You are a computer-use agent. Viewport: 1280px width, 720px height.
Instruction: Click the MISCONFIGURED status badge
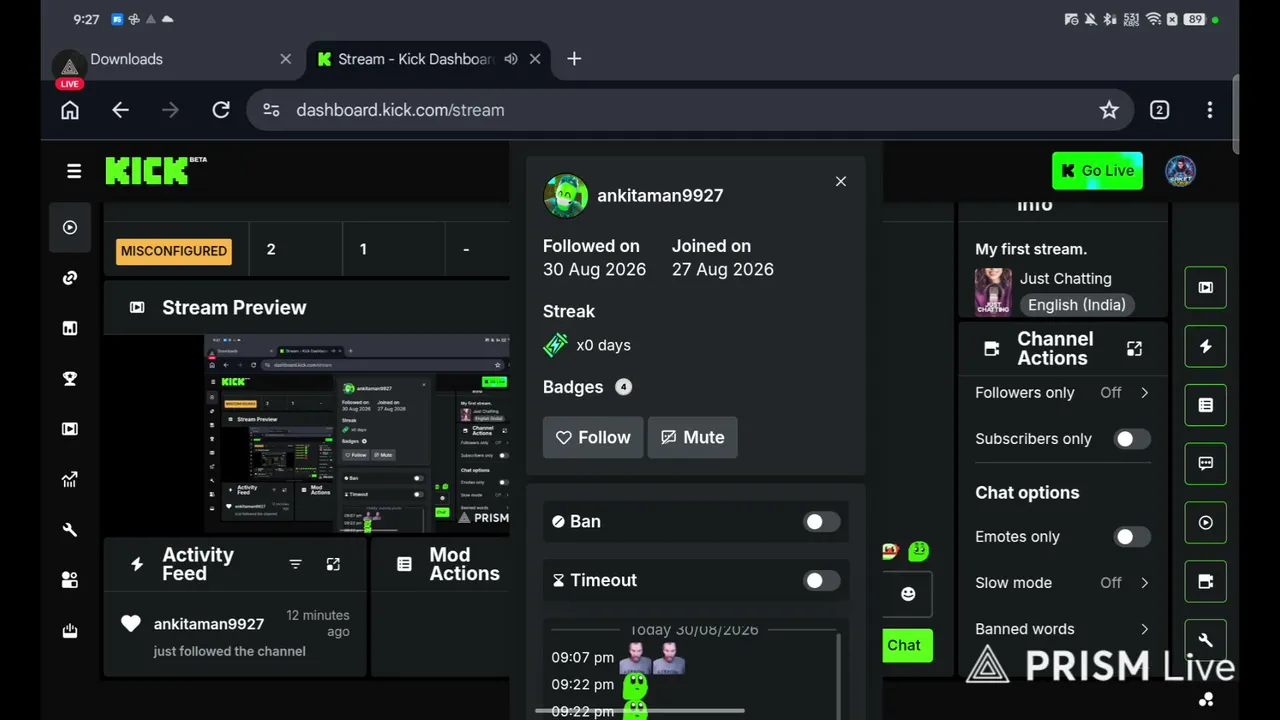tap(174, 251)
